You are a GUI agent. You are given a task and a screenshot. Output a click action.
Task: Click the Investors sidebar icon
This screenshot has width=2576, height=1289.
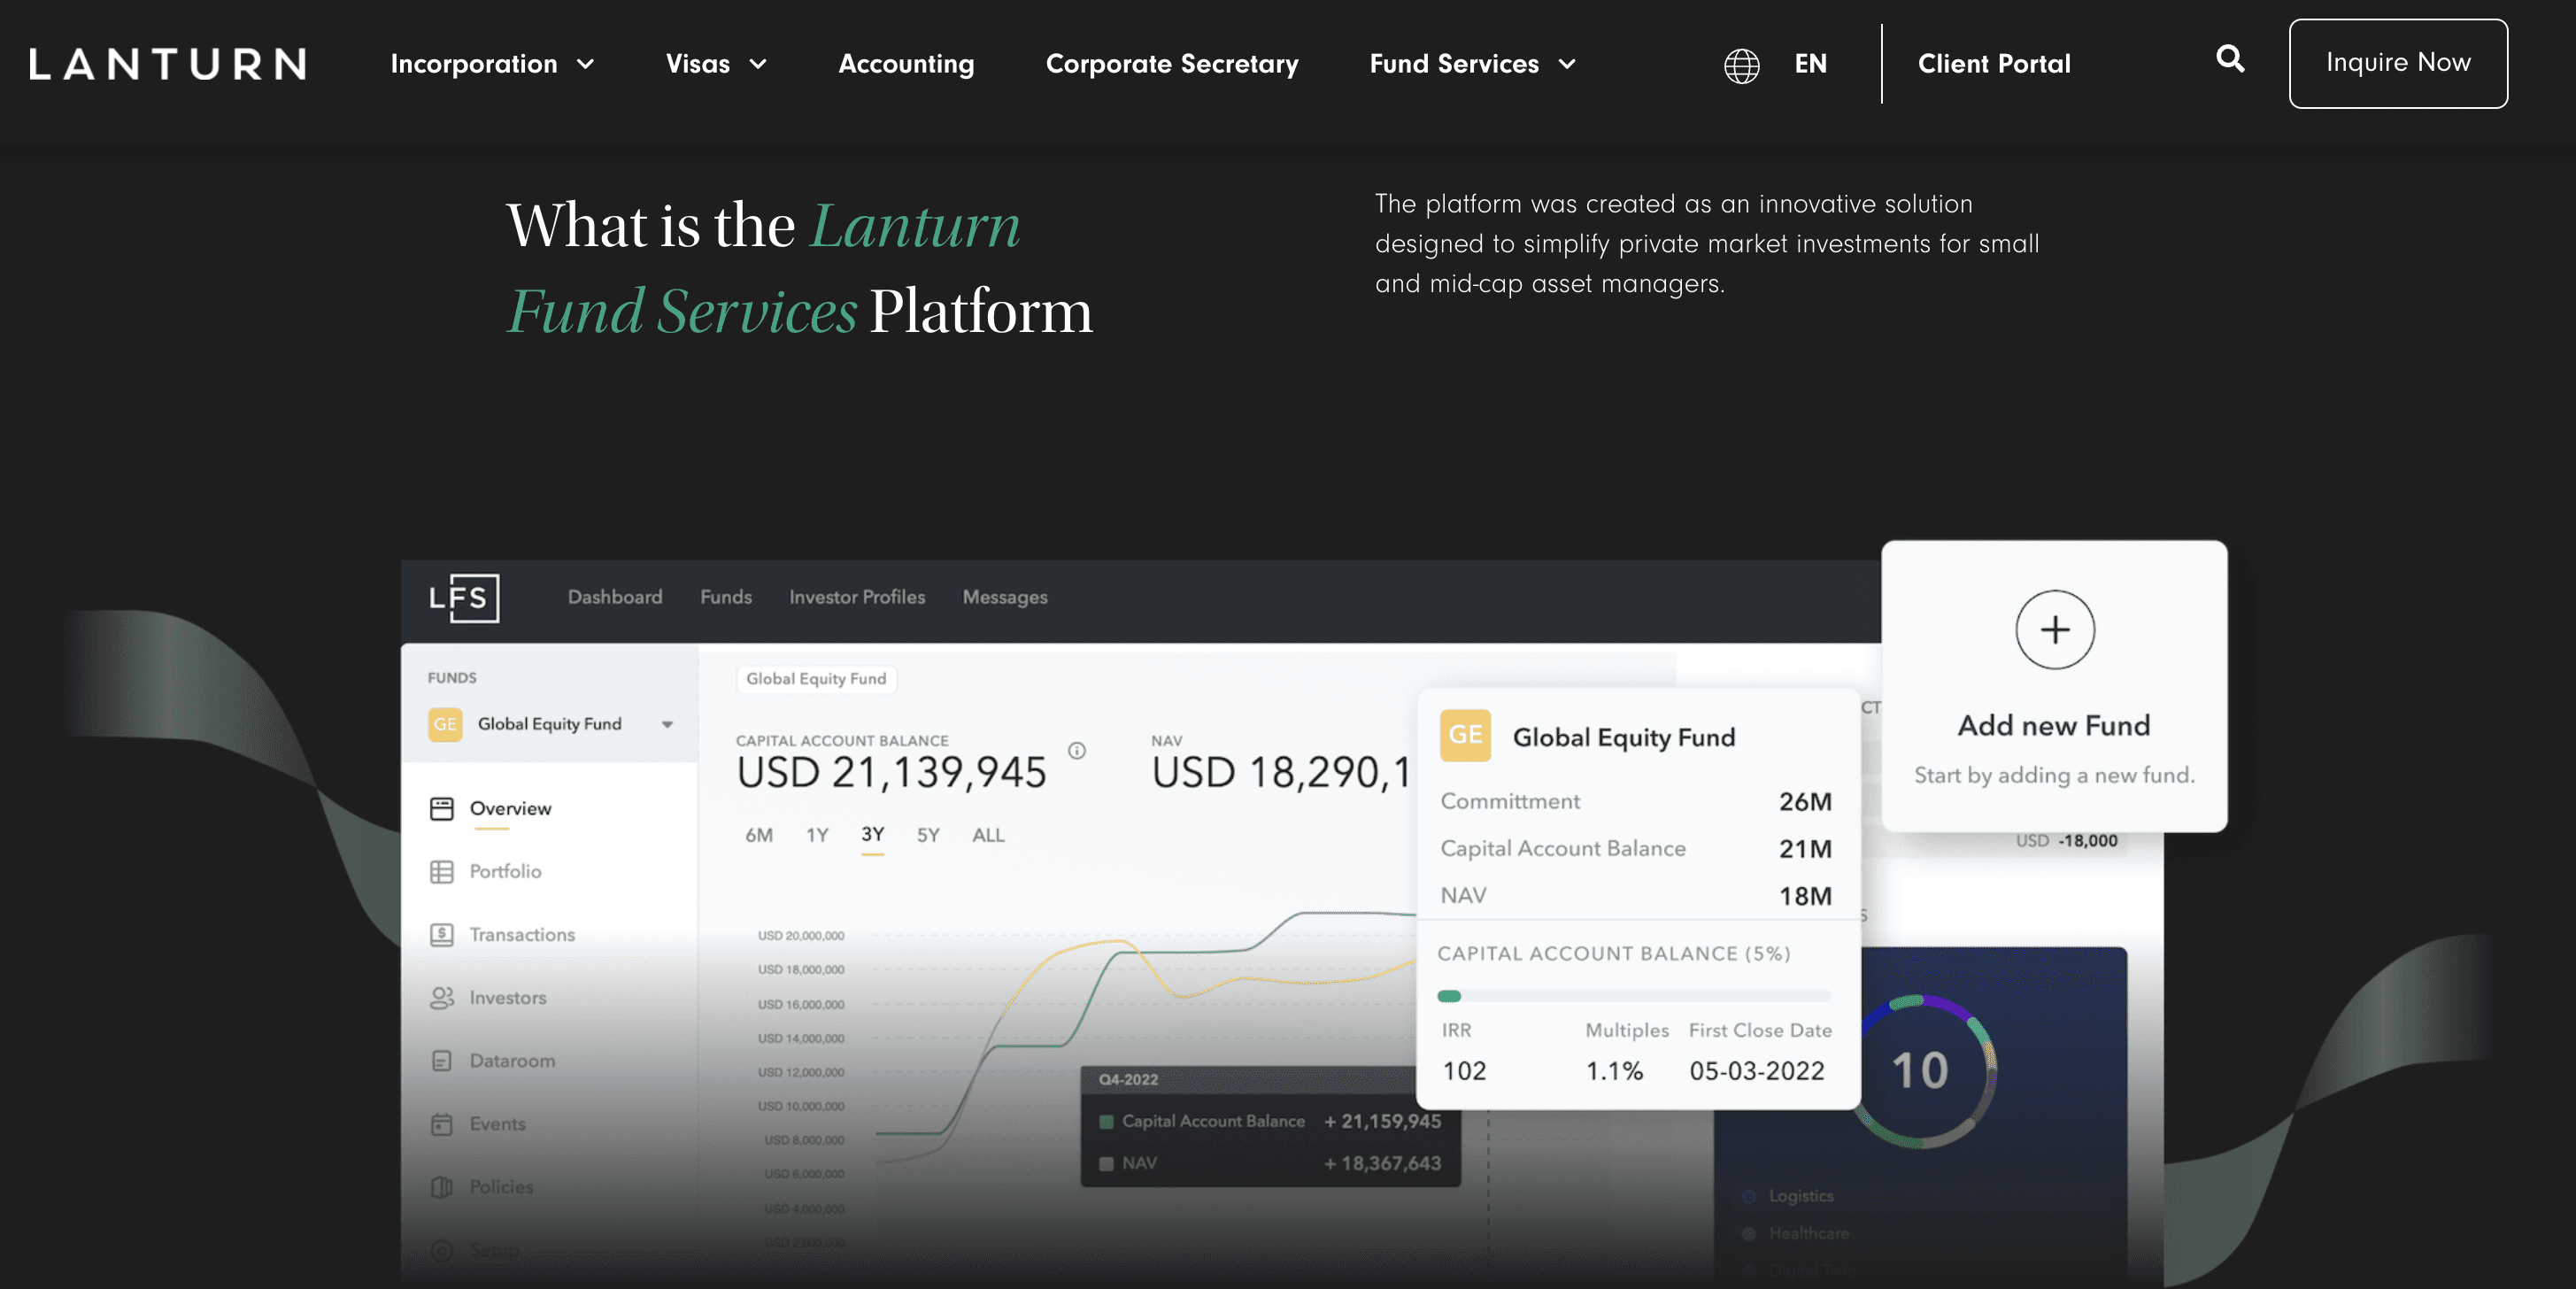click(443, 996)
